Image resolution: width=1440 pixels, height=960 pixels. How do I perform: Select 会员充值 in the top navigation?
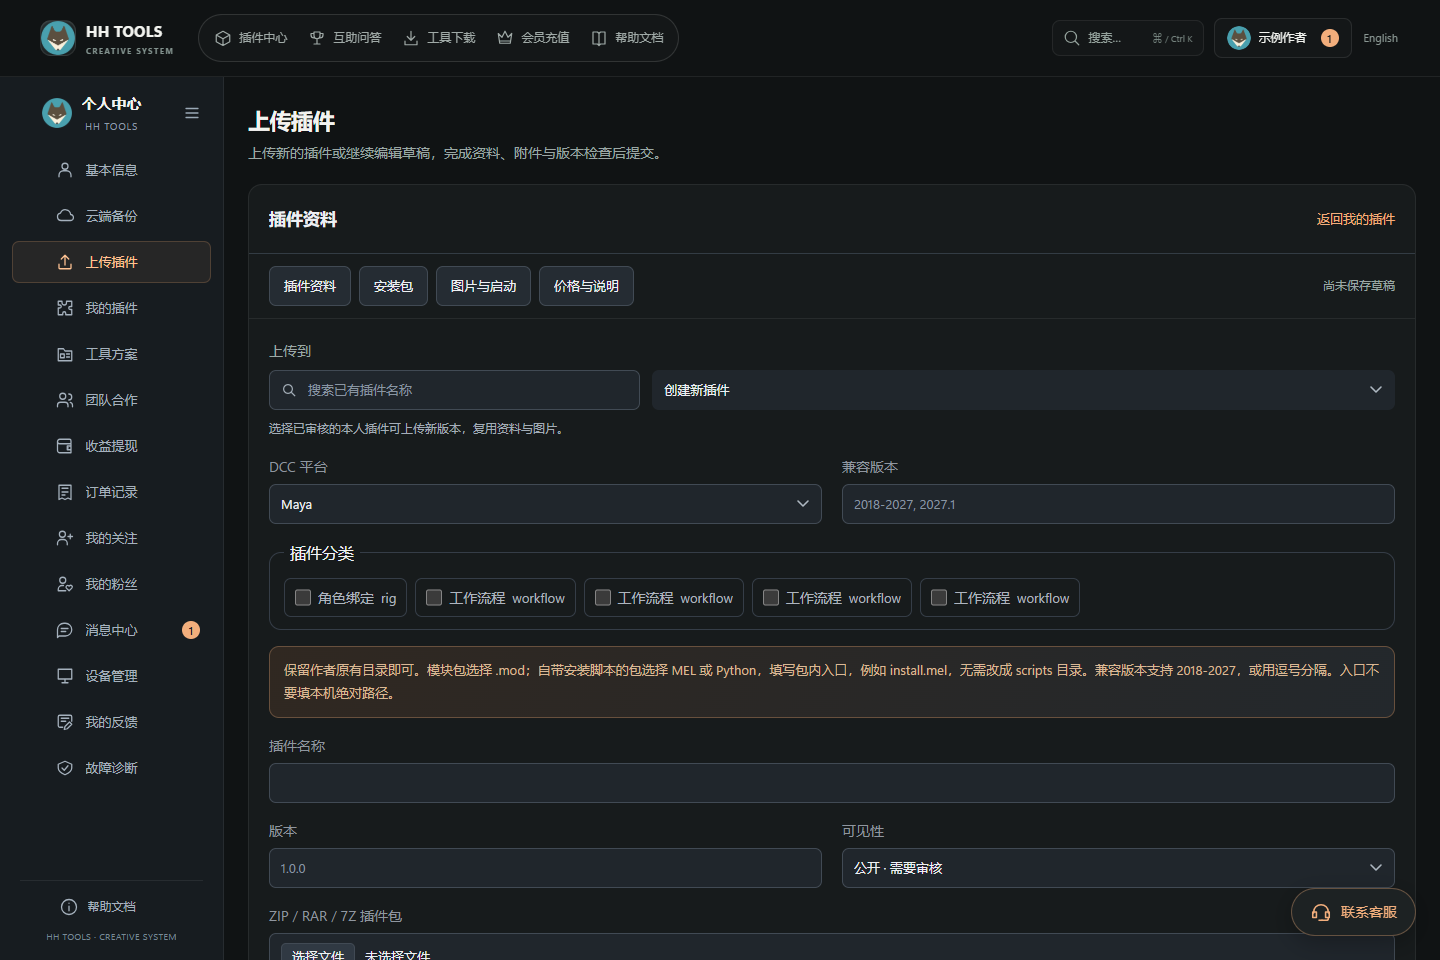(x=533, y=38)
